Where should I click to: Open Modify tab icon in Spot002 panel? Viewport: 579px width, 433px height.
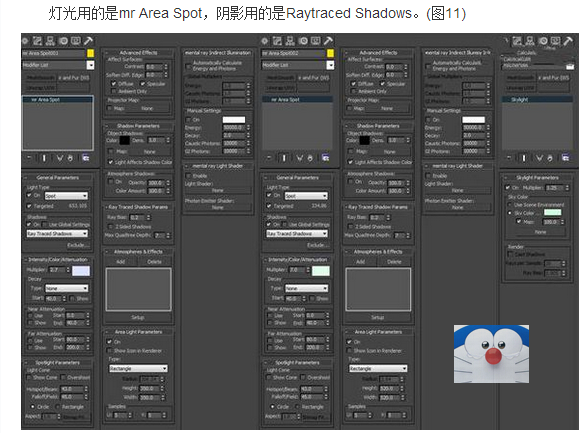277,41
